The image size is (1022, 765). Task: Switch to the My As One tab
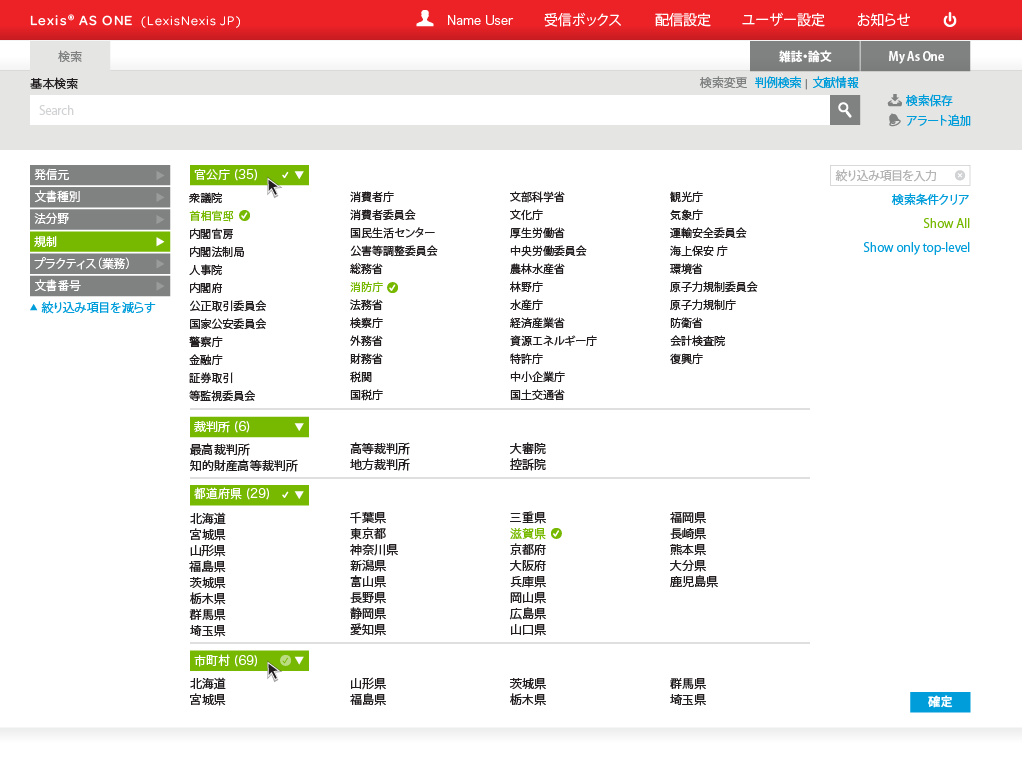tap(916, 57)
